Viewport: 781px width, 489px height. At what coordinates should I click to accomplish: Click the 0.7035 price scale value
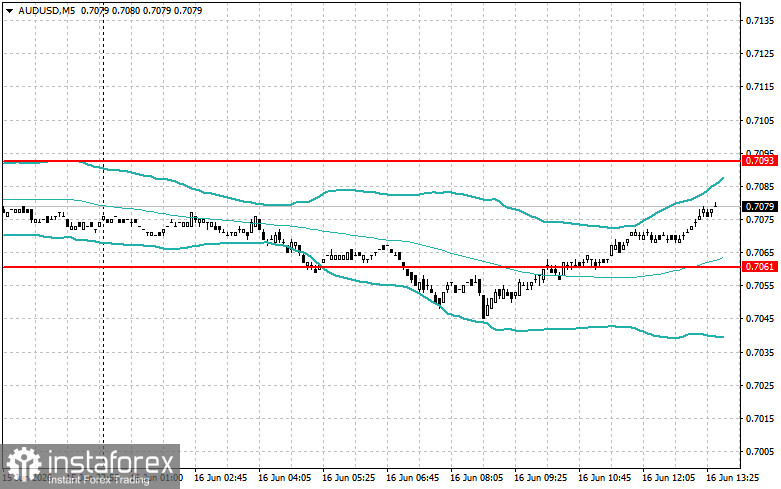pos(760,352)
